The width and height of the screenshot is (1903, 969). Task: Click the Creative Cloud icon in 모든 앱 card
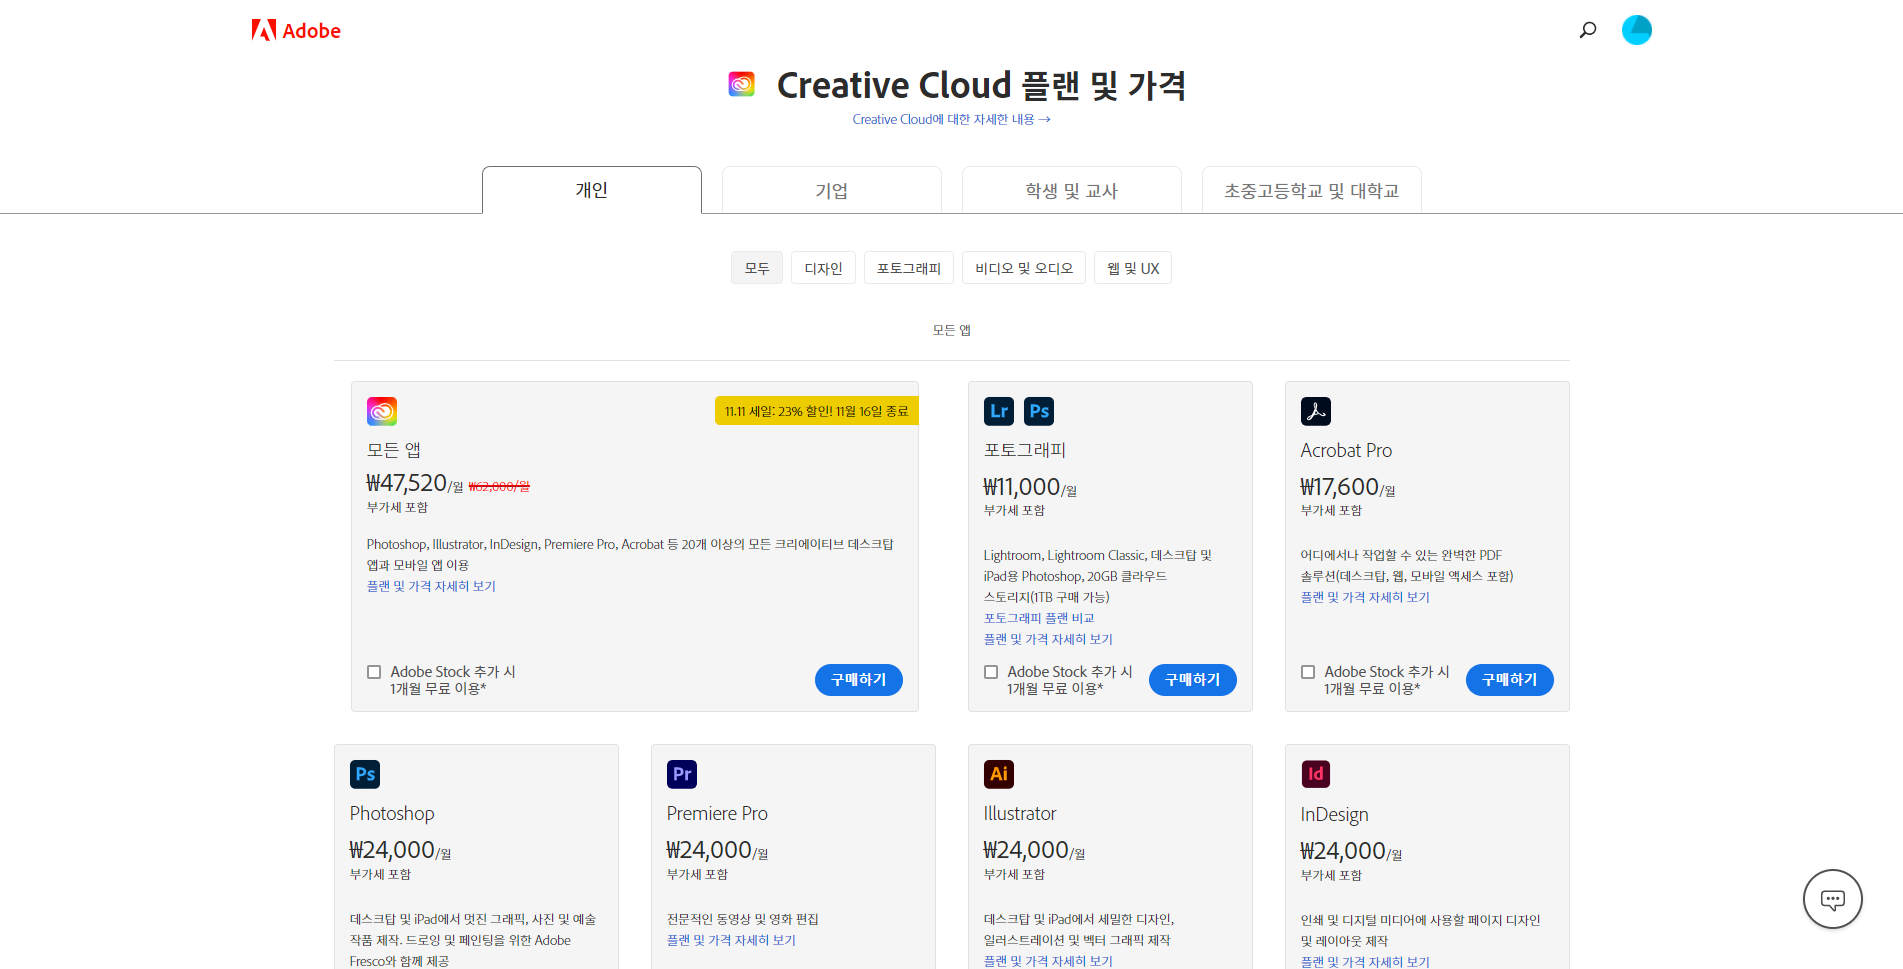(x=382, y=411)
